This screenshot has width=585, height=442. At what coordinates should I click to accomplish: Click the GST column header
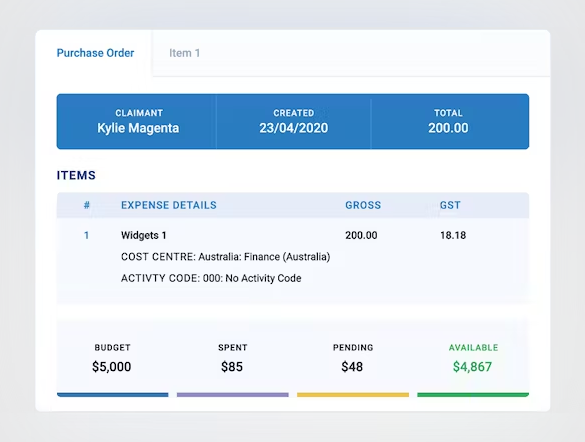[x=450, y=205]
